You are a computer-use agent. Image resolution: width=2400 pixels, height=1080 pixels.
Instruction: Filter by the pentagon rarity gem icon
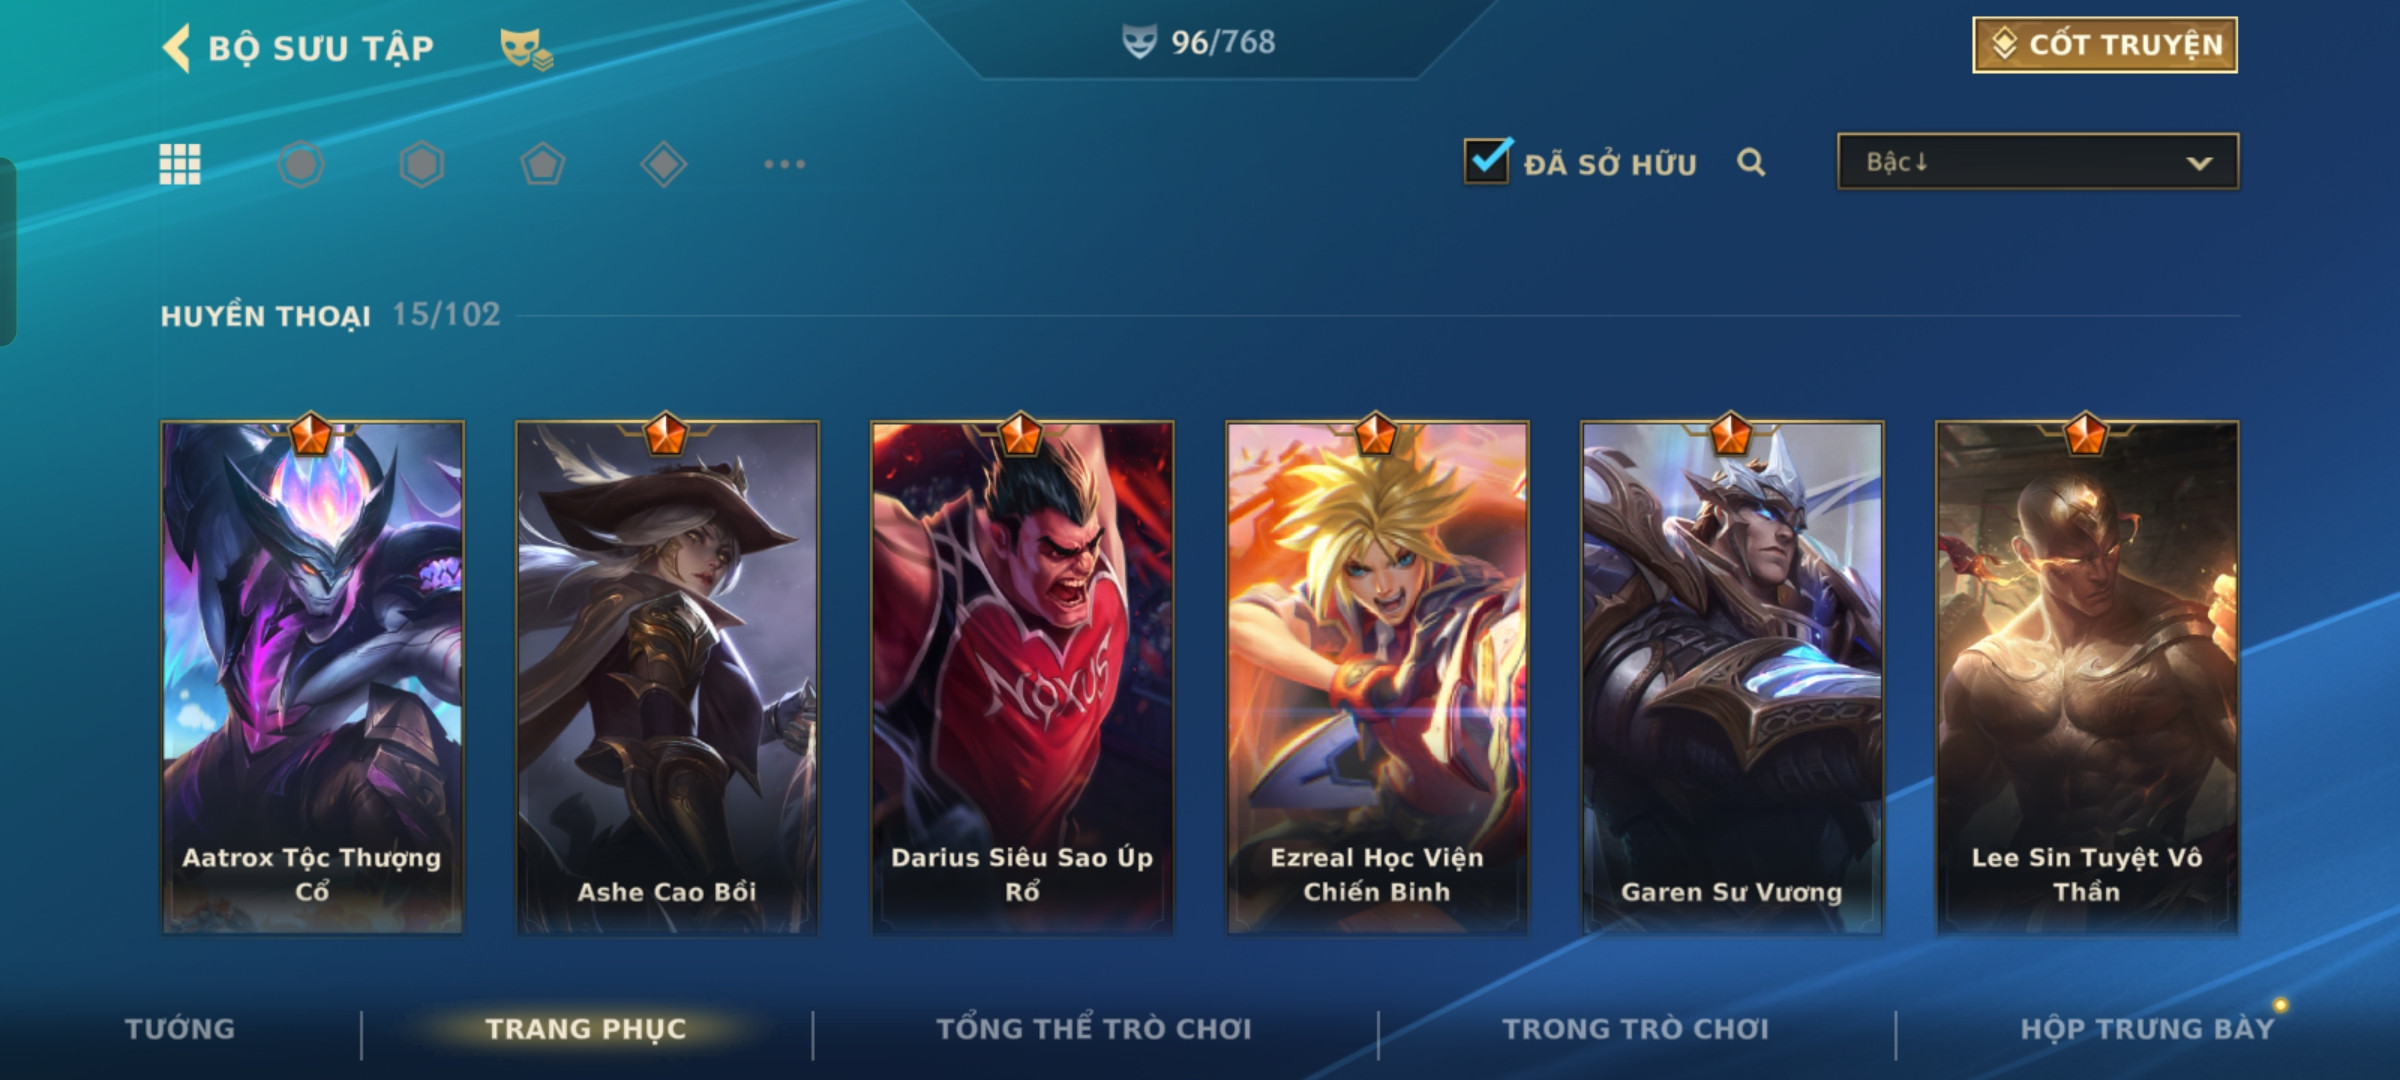[543, 164]
